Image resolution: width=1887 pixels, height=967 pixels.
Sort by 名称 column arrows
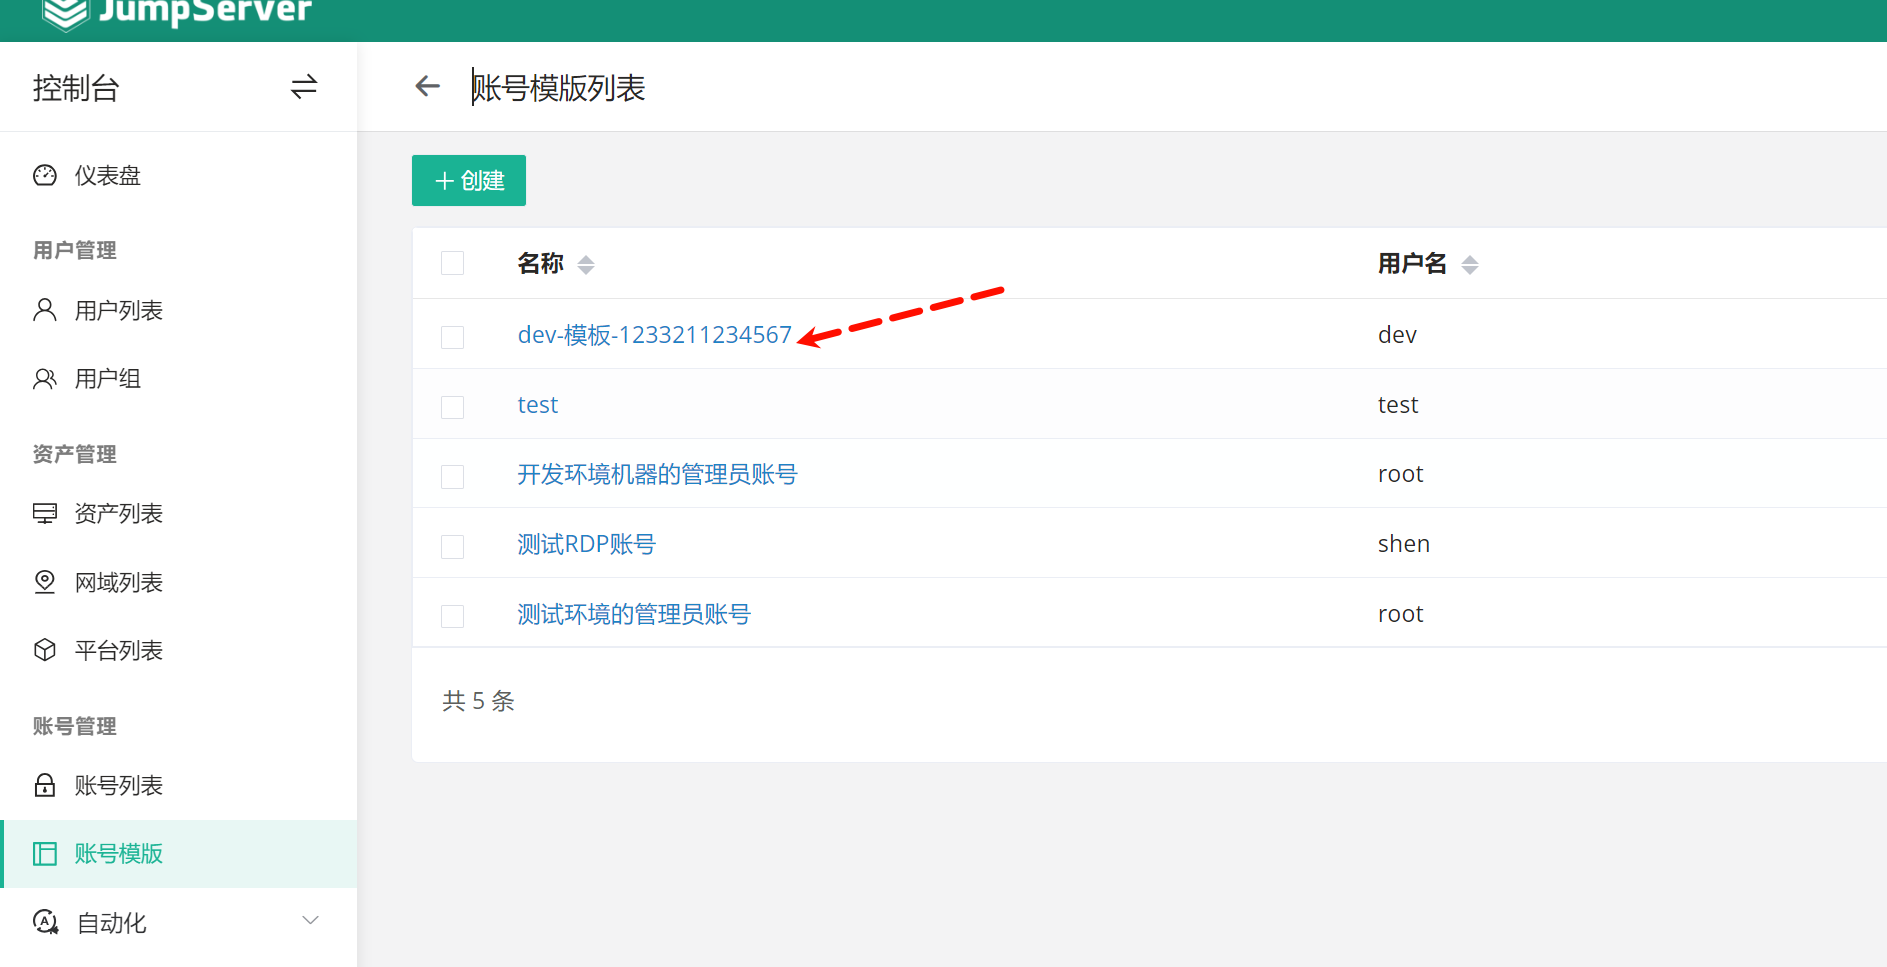(586, 264)
